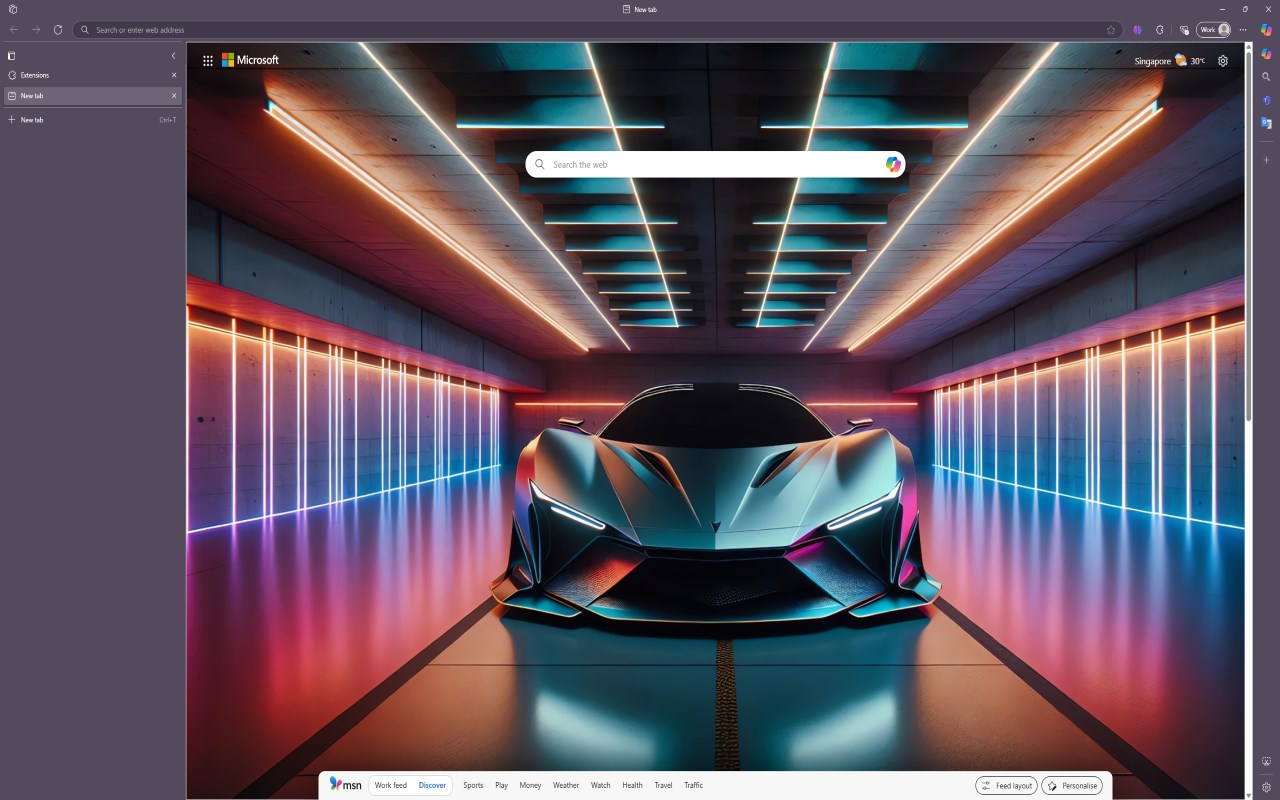1280x800 pixels.
Task: Open Outlook in the sidebar
Action: [1266, 123]
